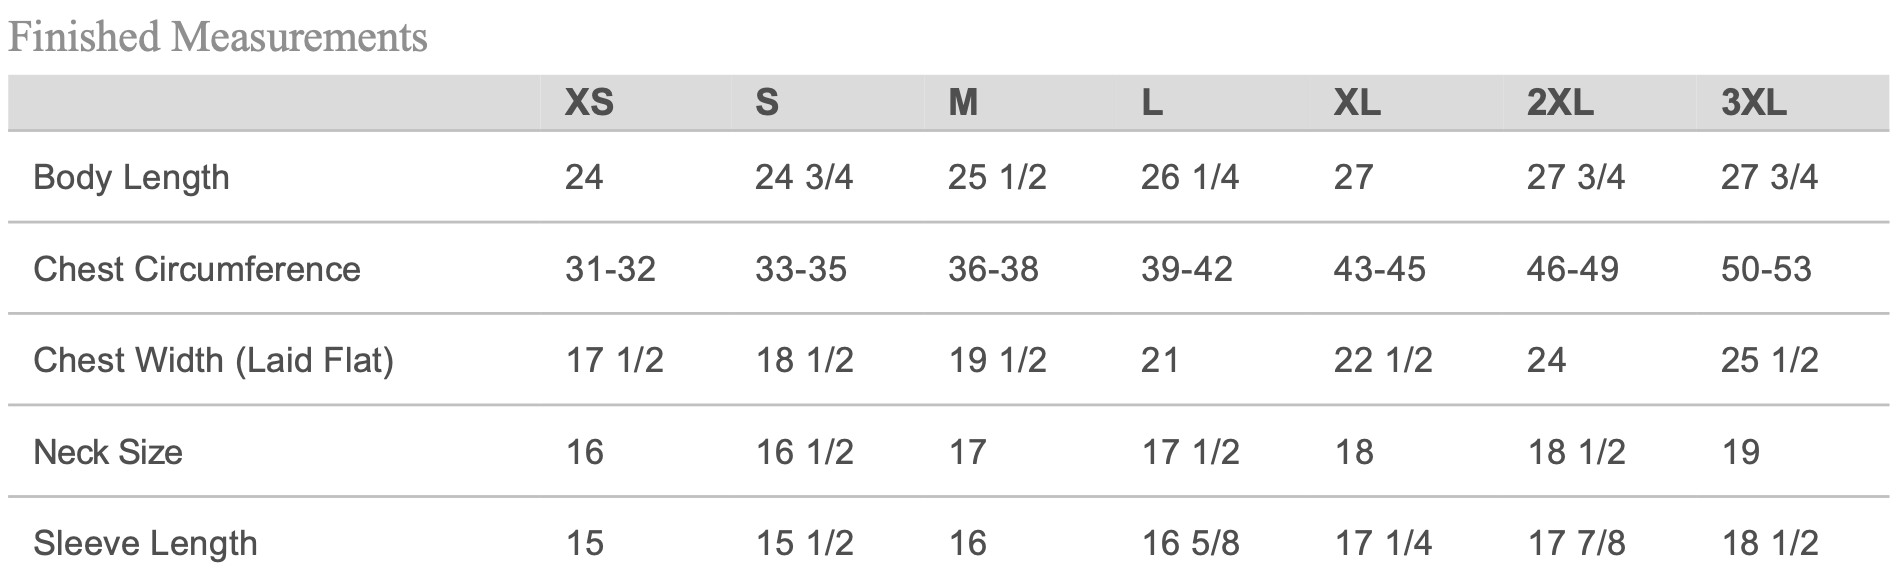Click Chest Circumference value 50-53
The width and height of the screenshot is (1898, 572).
[x=1766, y=269]
